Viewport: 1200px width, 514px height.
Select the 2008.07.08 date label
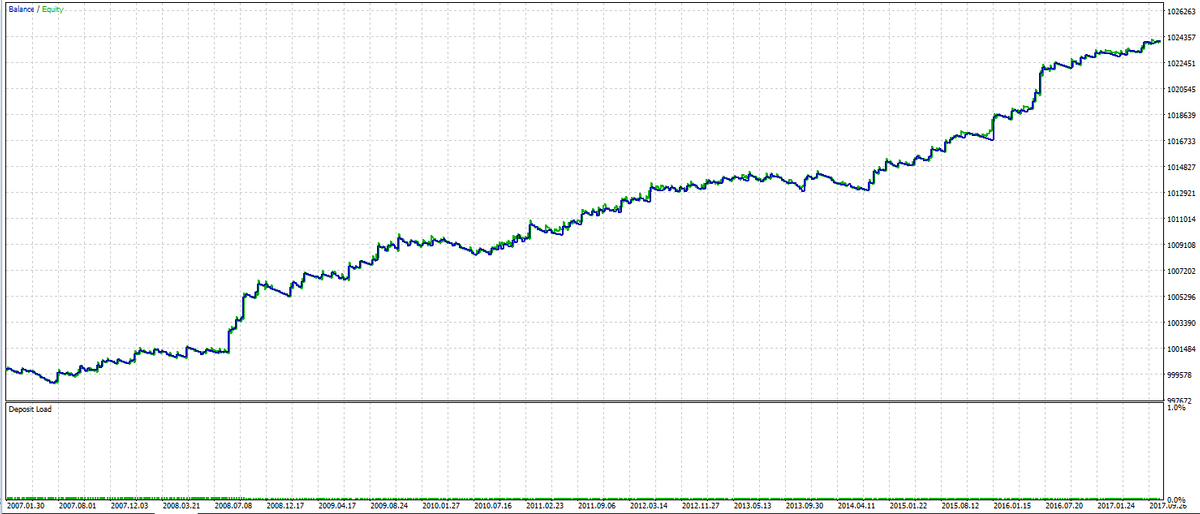pos(232,507)
